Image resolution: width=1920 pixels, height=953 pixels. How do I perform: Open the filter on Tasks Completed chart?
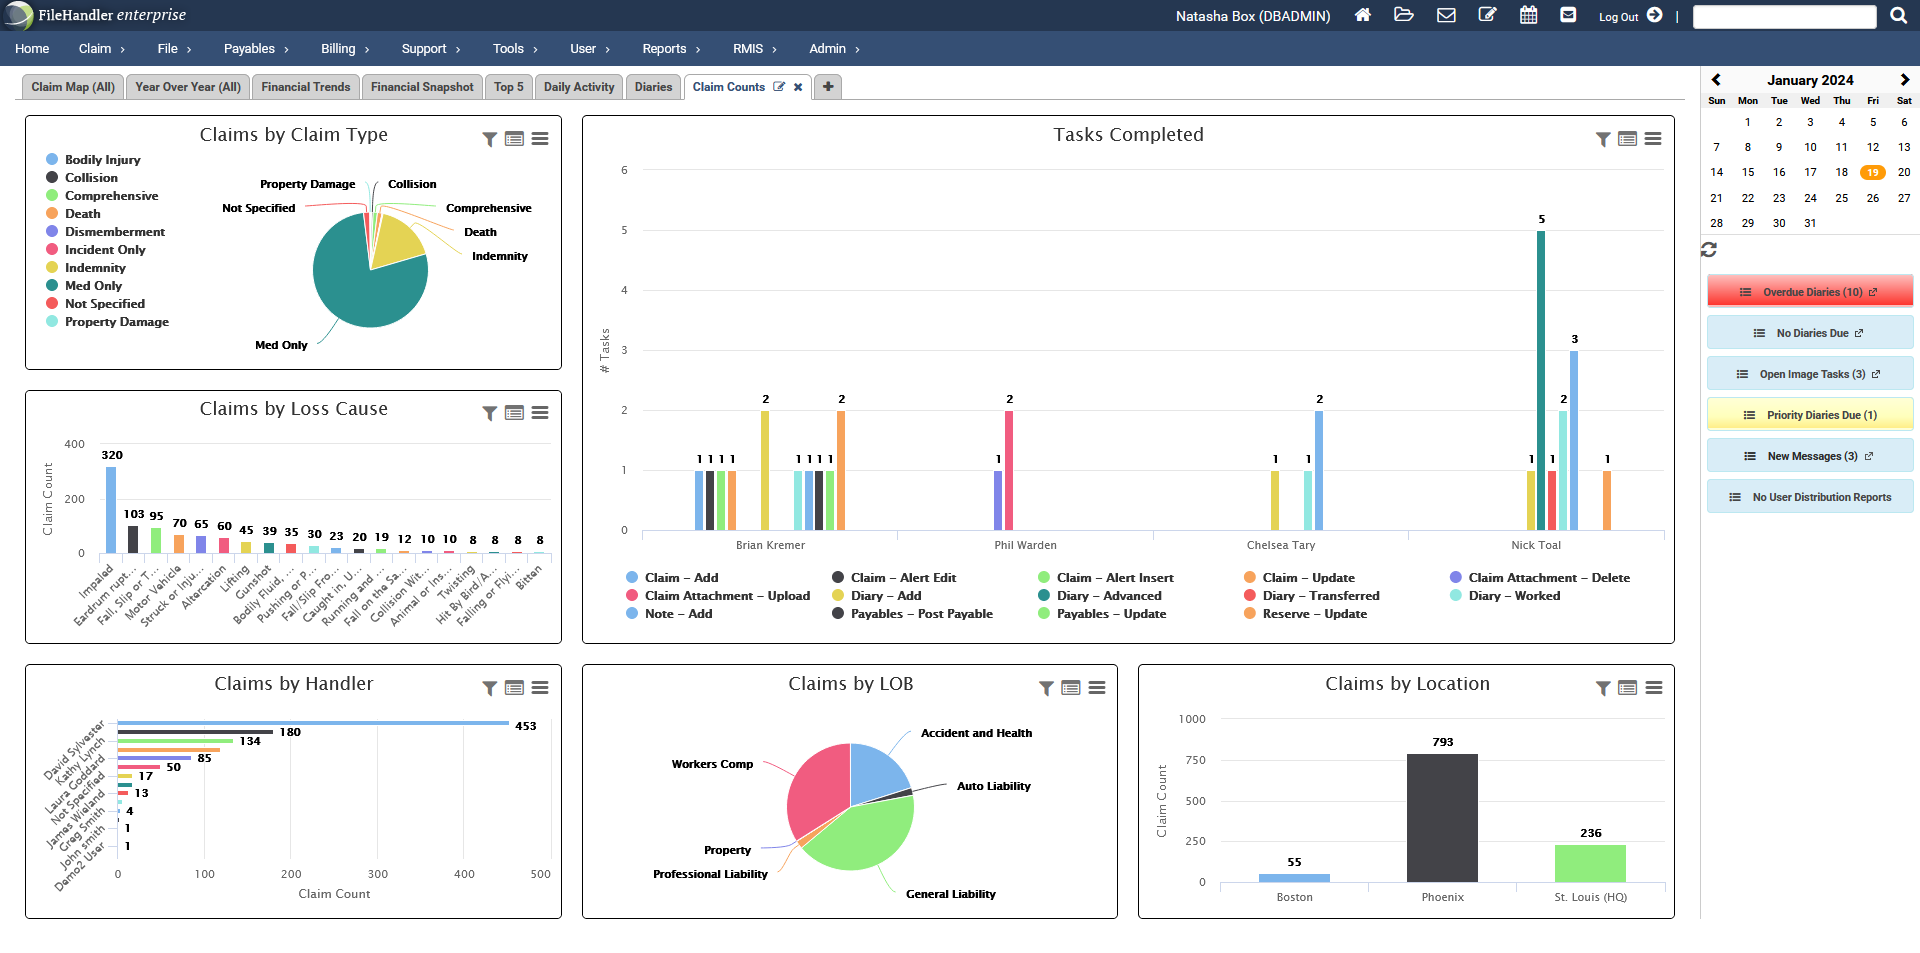pyautogui.click(x=1601, y=140)
